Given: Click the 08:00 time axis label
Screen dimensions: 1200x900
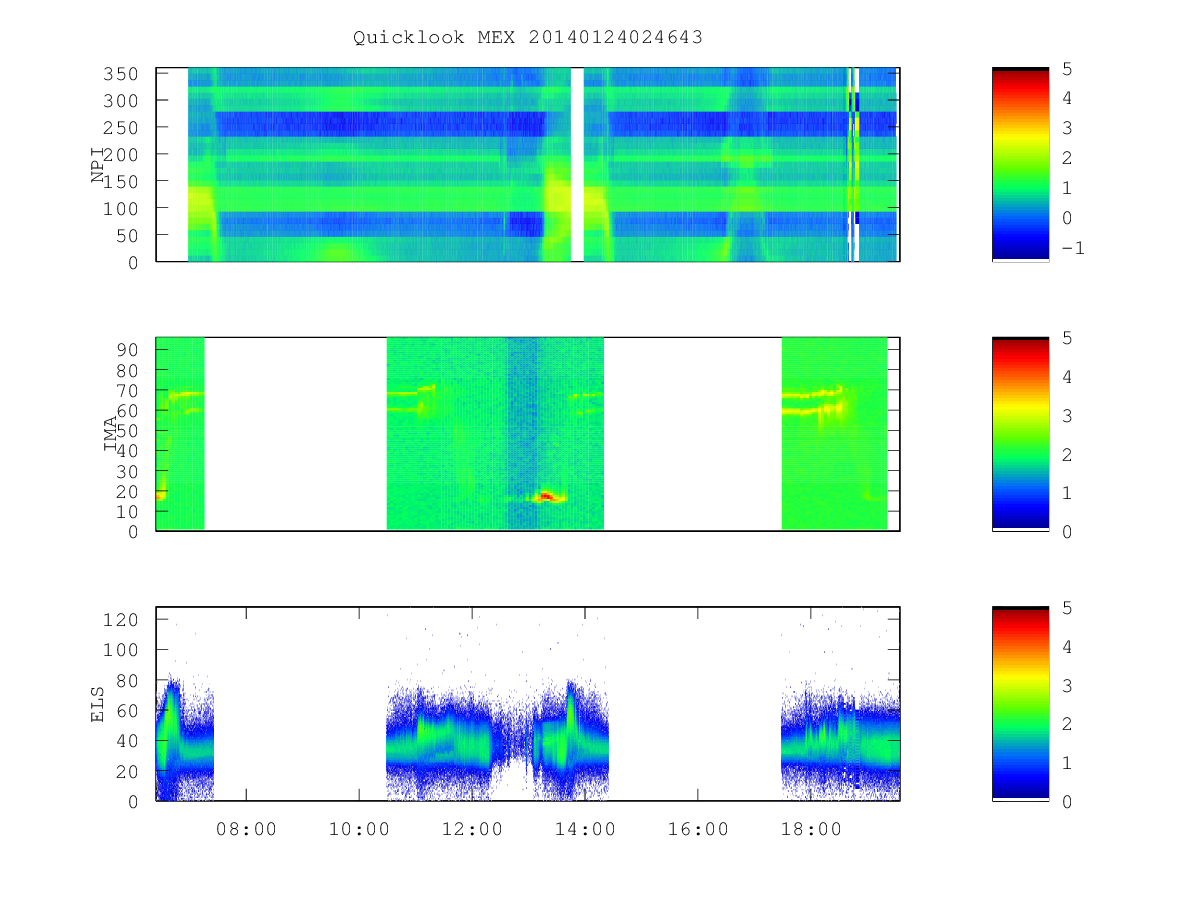Looking at the screenshot, I should point(246,828).
